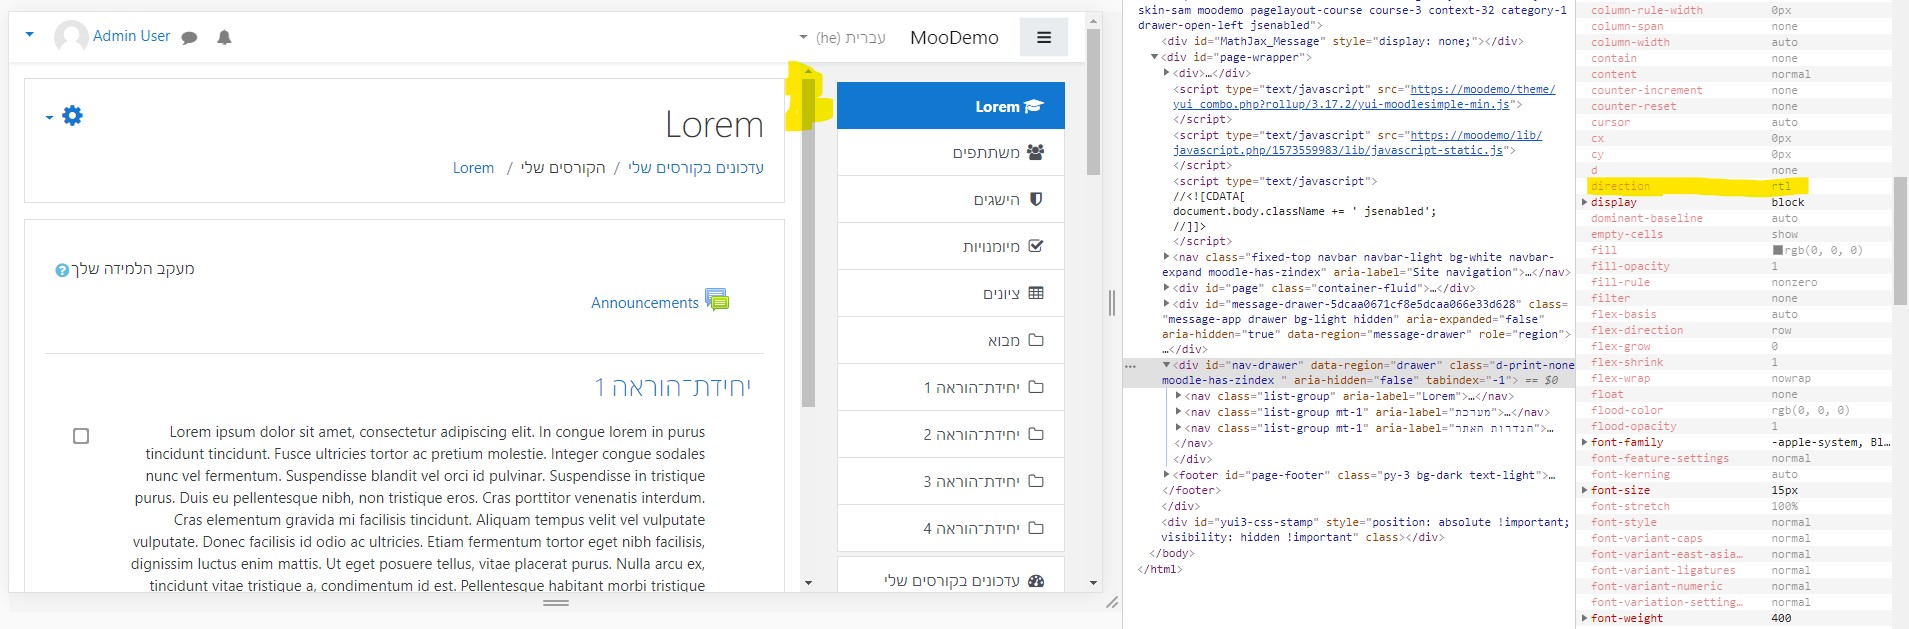Go to יחידת-הוראה 3 in nav drawer
This screenshot has height=629, width=1909.
[x=951, y=482]
